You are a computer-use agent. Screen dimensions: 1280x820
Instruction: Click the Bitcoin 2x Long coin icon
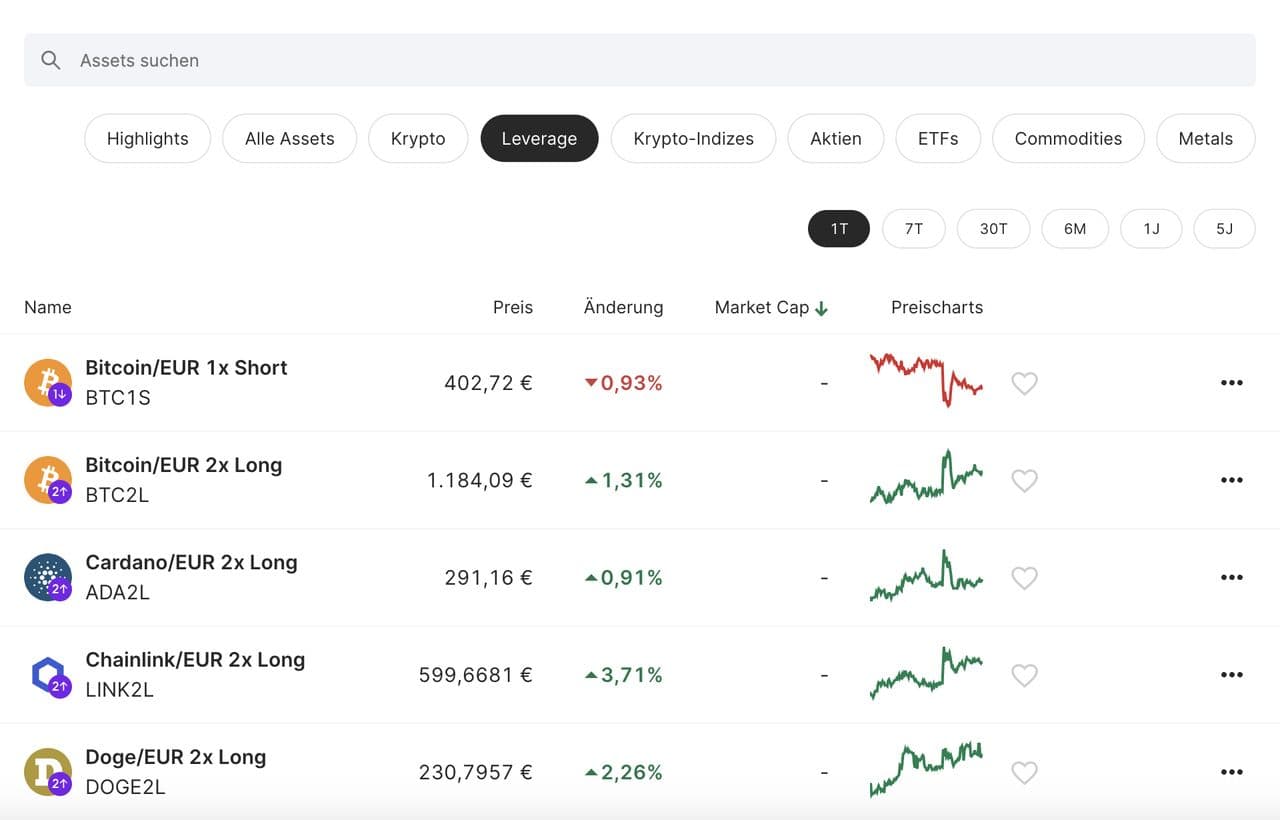click(x=48, y=480)
